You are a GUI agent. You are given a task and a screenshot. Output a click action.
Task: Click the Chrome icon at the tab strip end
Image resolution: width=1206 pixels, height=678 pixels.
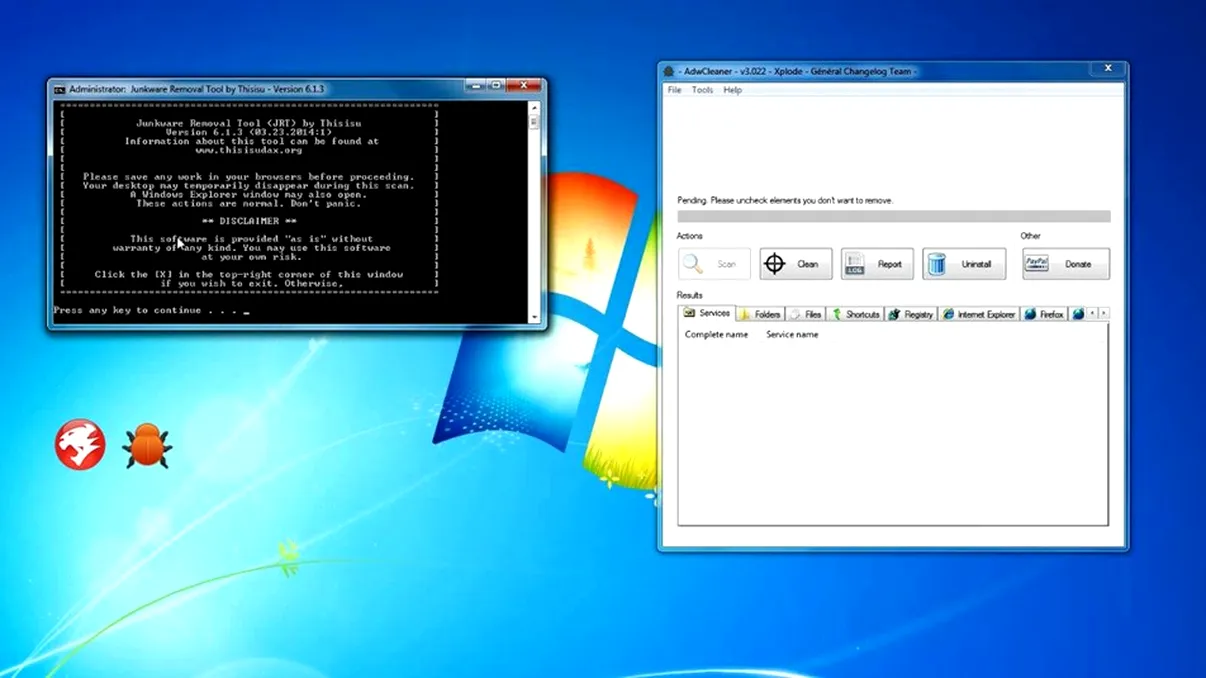click(1077, 312)
